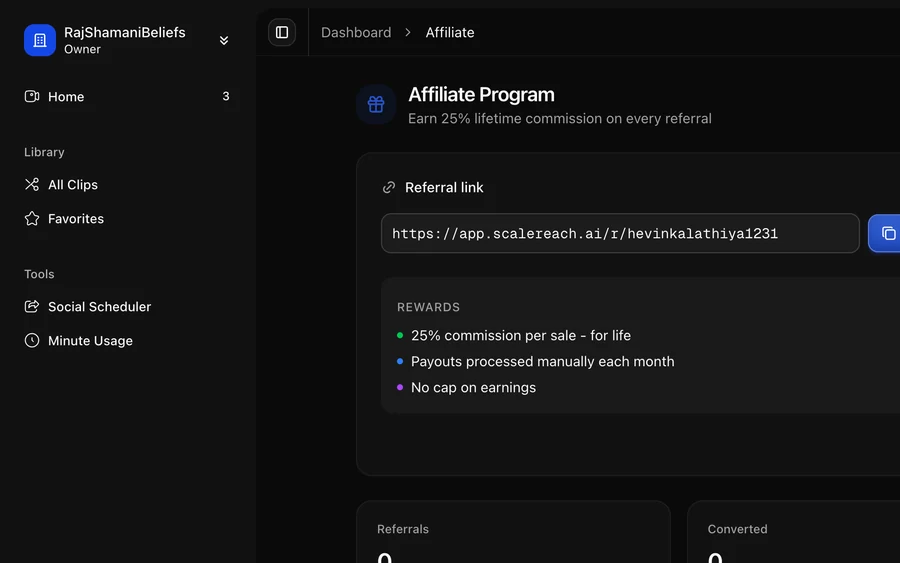Click the Library section label
This screenshot has width=900, height=563.
click(x=44, y=152)
